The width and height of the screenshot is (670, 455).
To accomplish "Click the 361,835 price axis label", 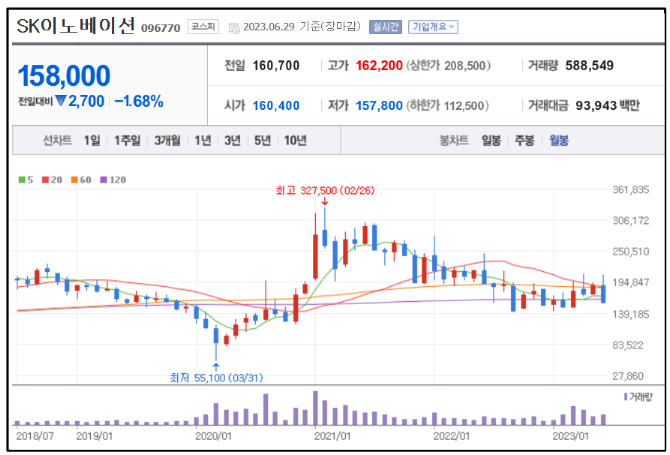I will [630, 190].
